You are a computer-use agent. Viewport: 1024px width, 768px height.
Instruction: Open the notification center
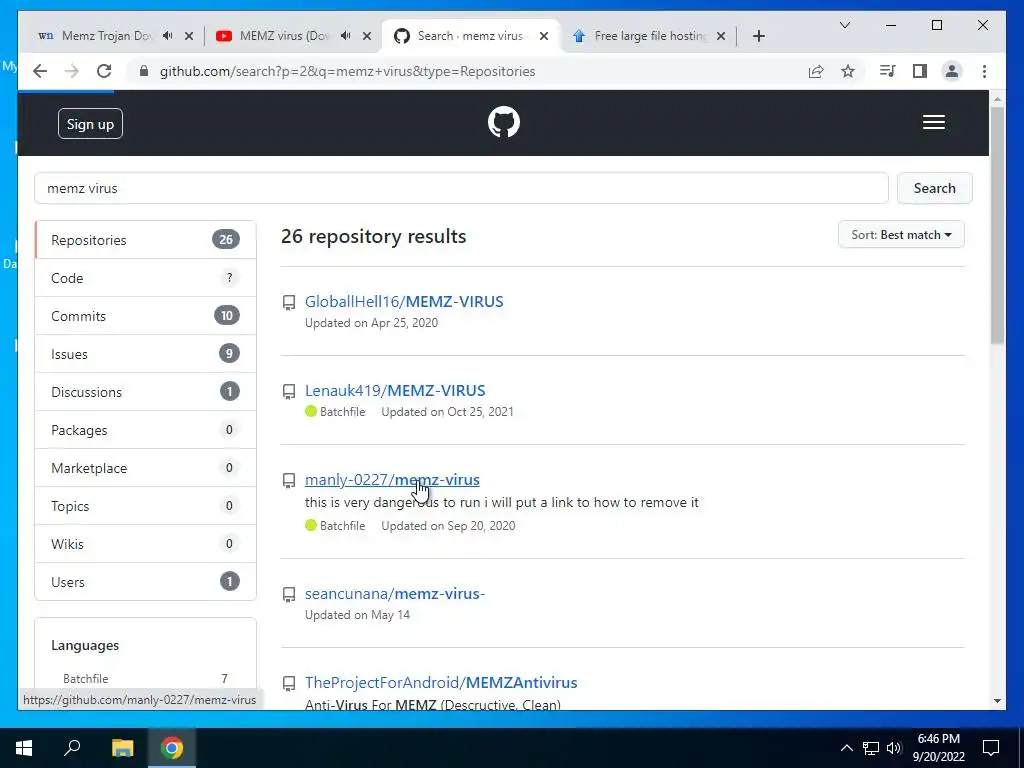pyautogui.click(x=991, y=748)
